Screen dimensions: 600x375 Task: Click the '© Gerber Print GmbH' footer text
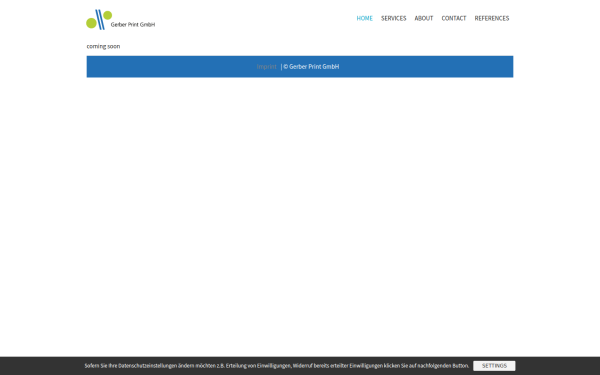tap(311, 67)
